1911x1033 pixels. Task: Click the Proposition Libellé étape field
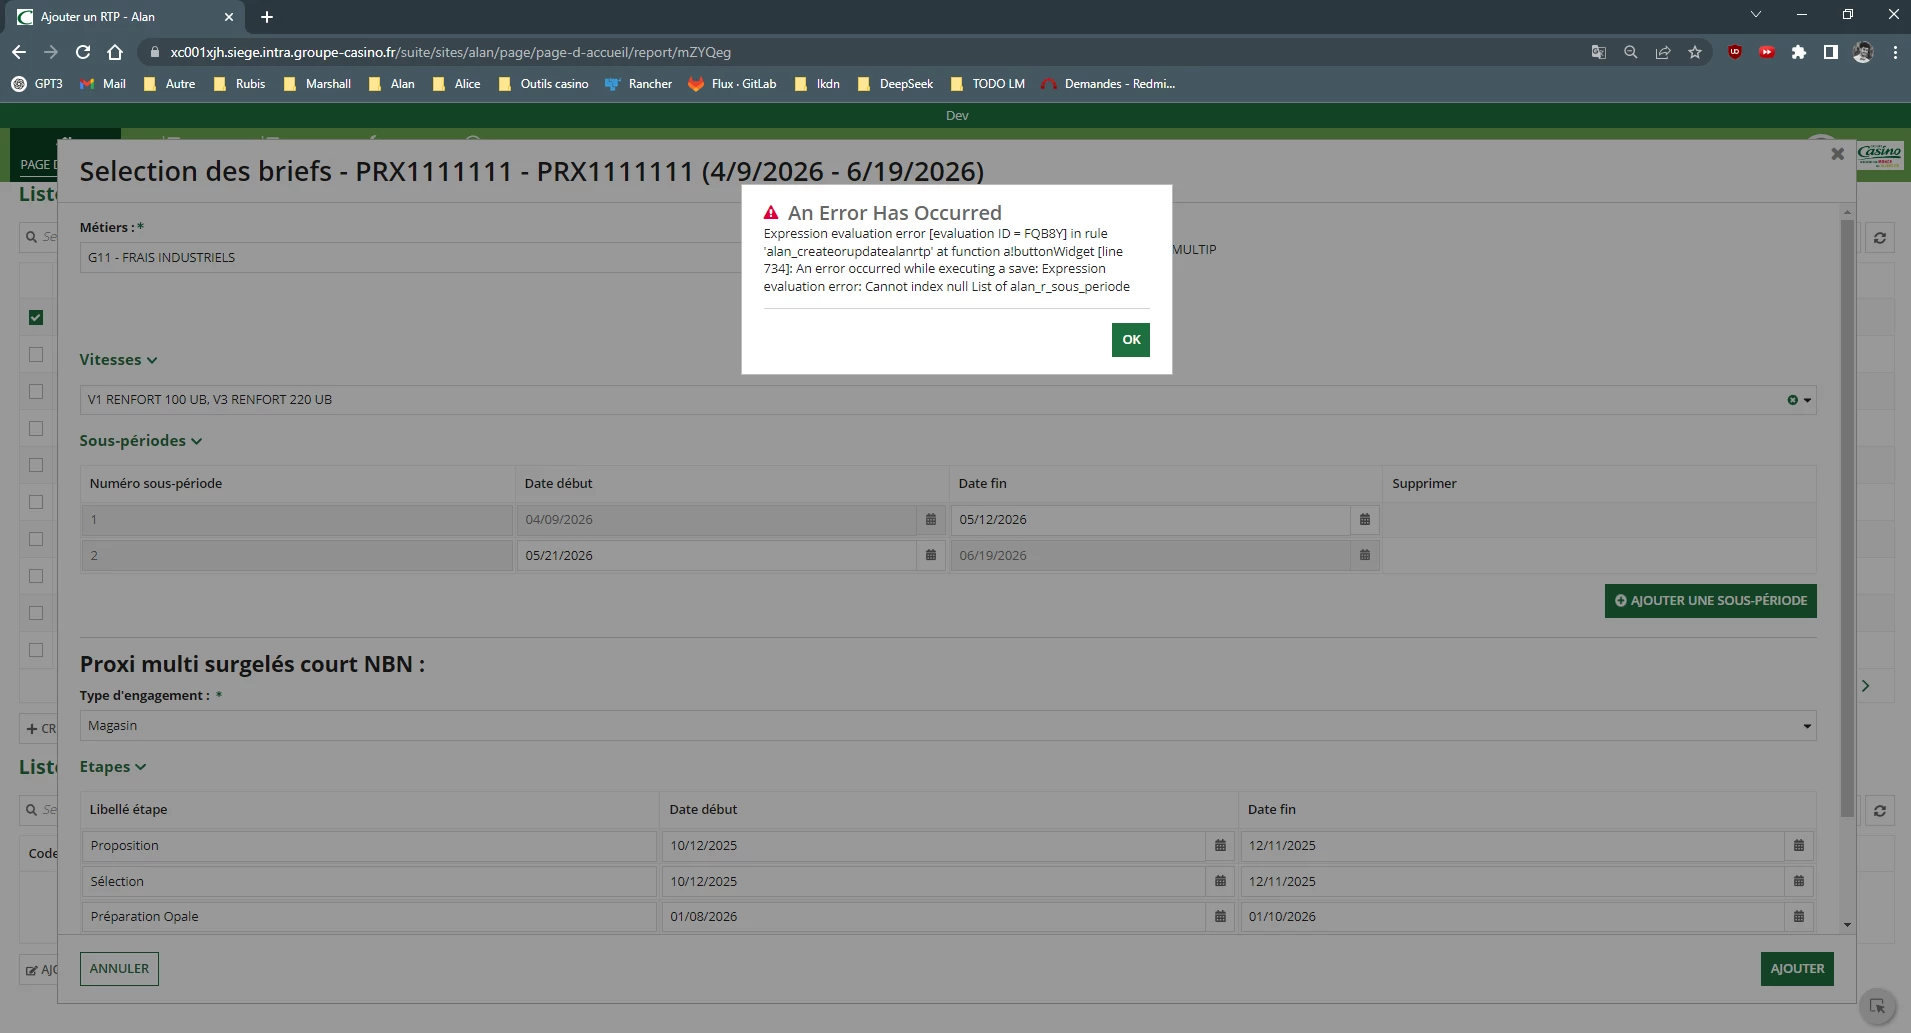click(x=369, y=846)
